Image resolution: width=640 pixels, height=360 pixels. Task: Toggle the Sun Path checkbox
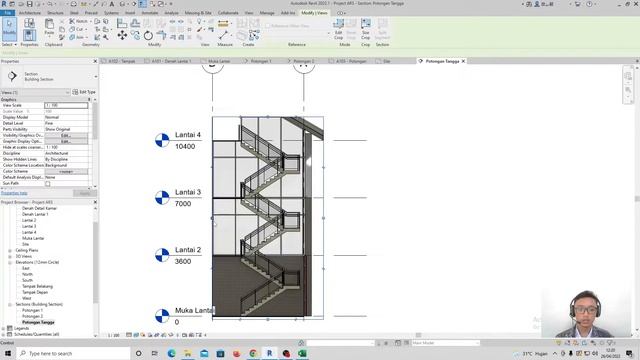click(48, 184)
